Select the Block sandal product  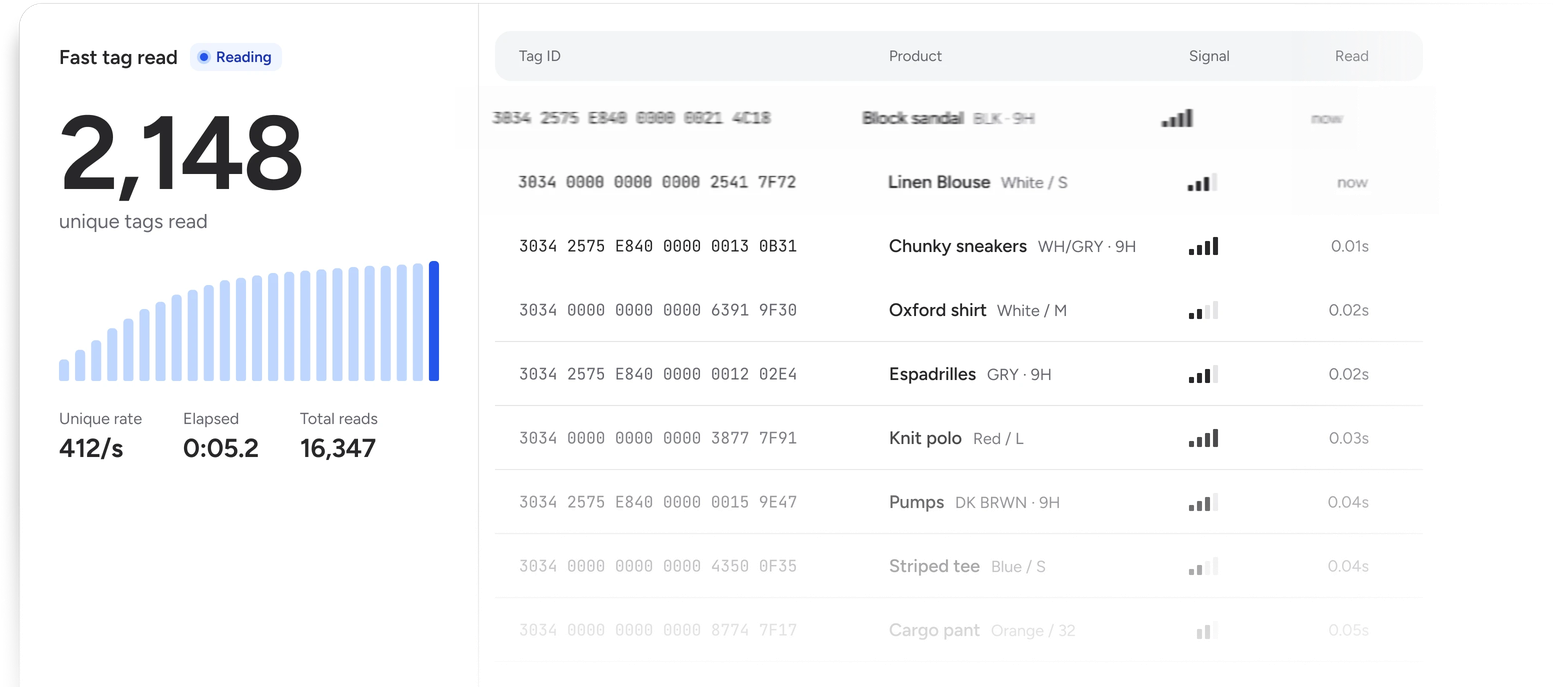(913, 118)
